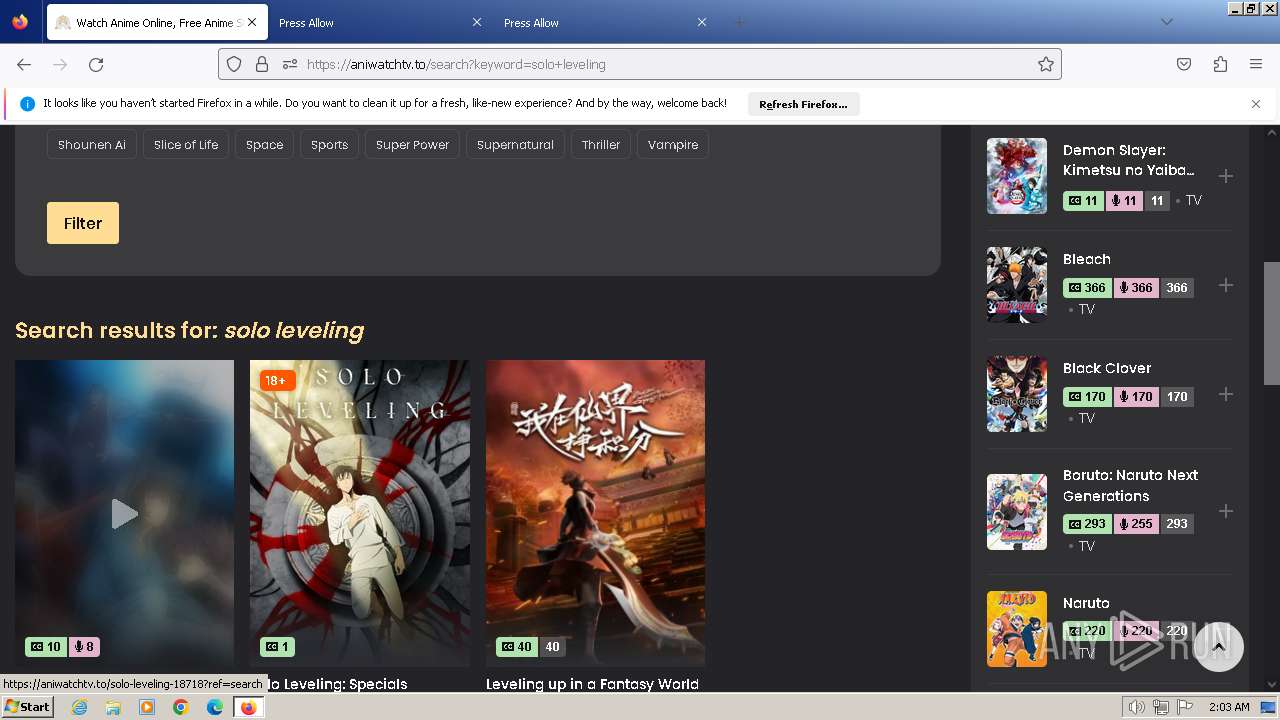Add Boruto to list plus icon
1280x720 pixels.
tap(1225, 511)
